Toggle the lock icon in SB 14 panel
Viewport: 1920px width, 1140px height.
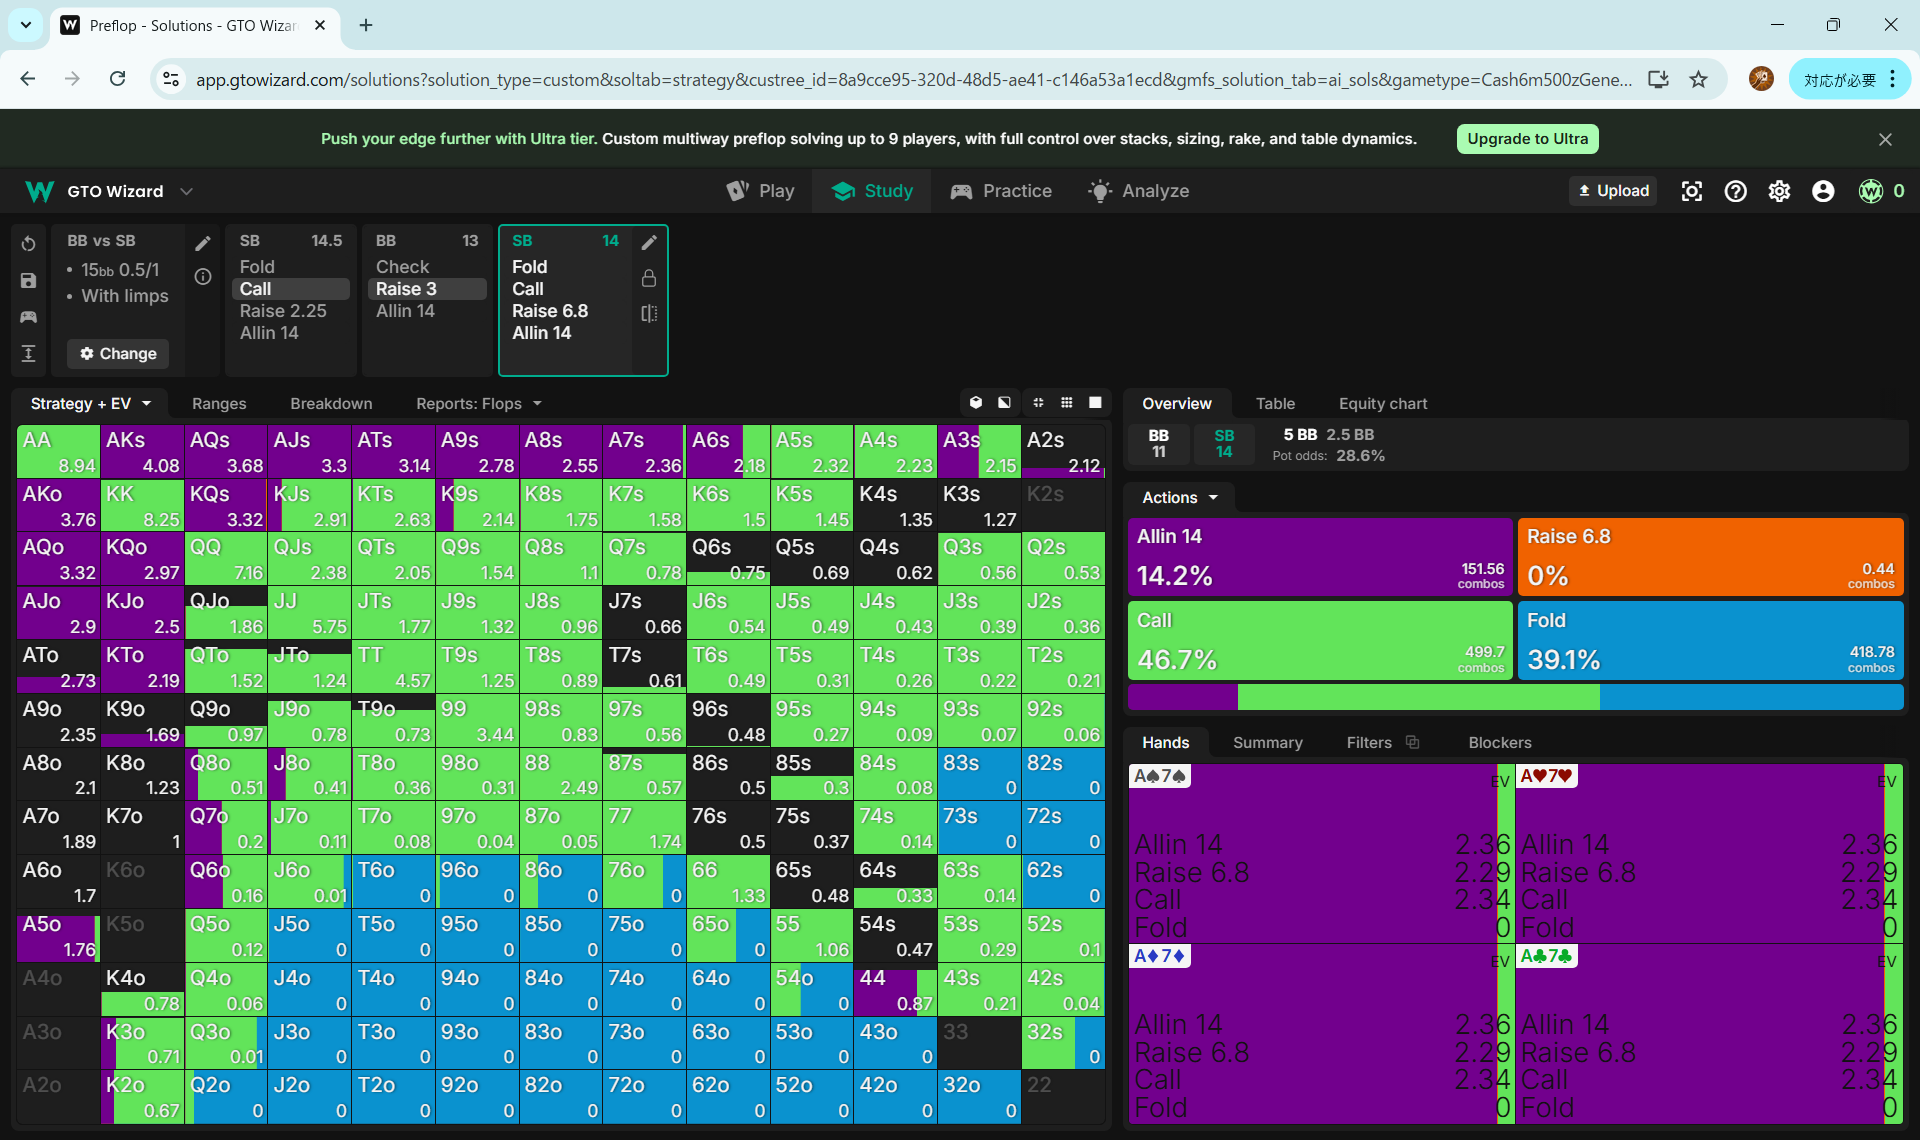coord(649,278)
